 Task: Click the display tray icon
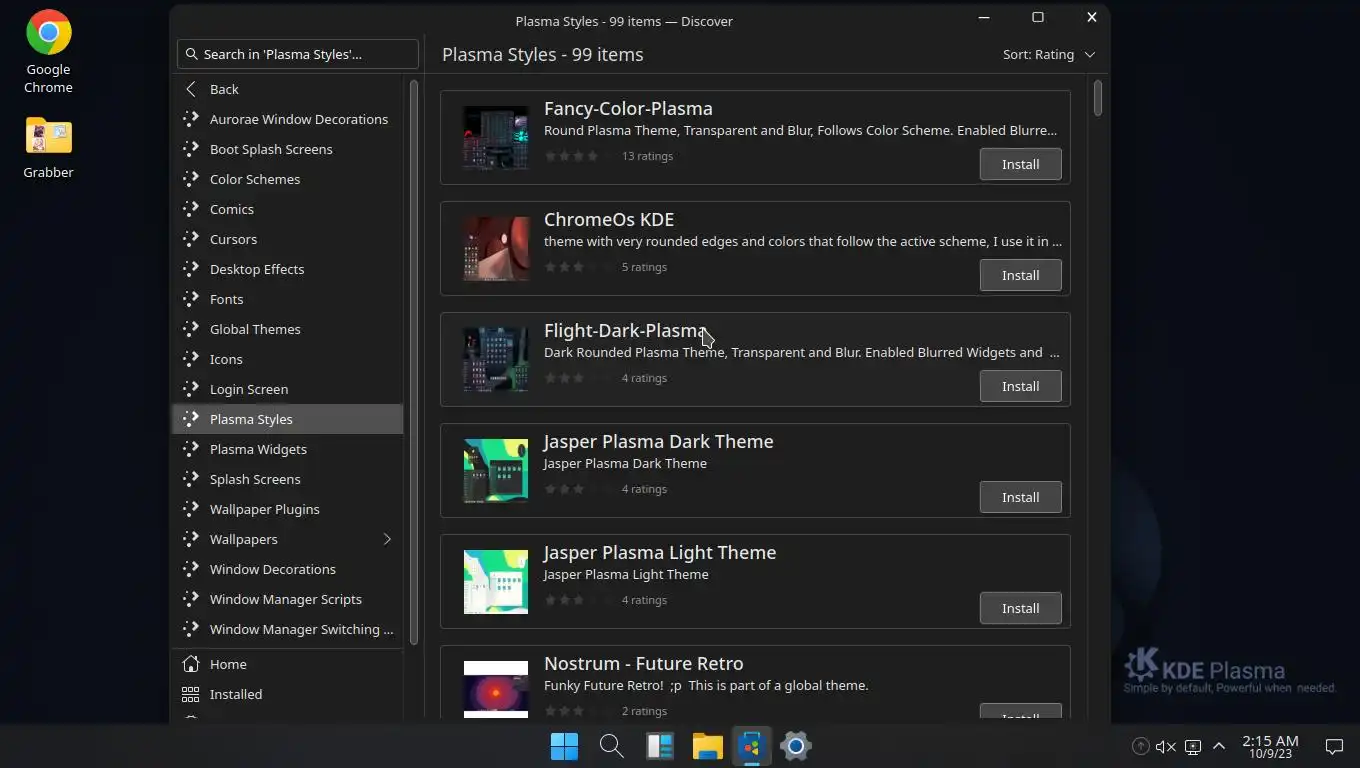click(1192, 746)
